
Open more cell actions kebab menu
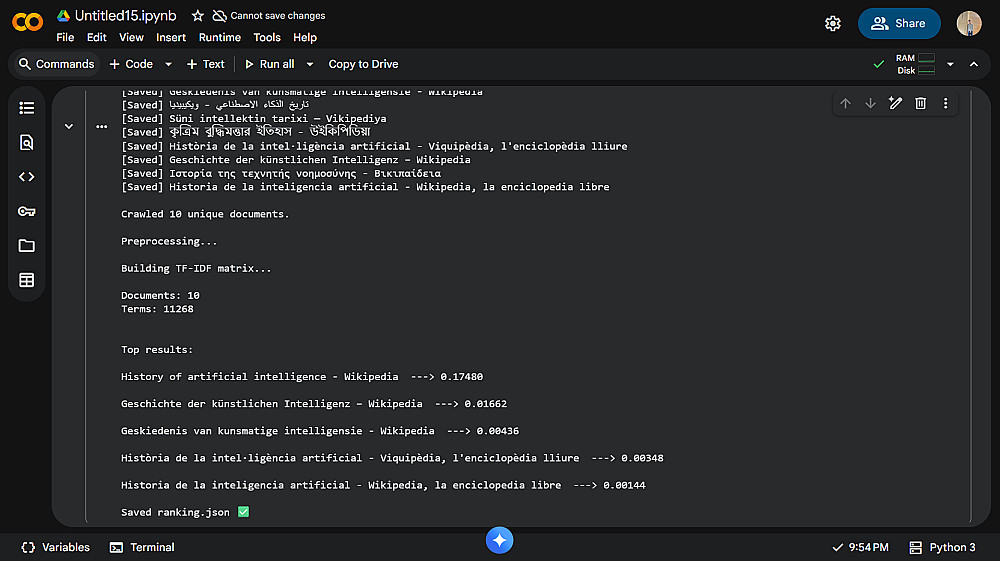tap(945, 103)
